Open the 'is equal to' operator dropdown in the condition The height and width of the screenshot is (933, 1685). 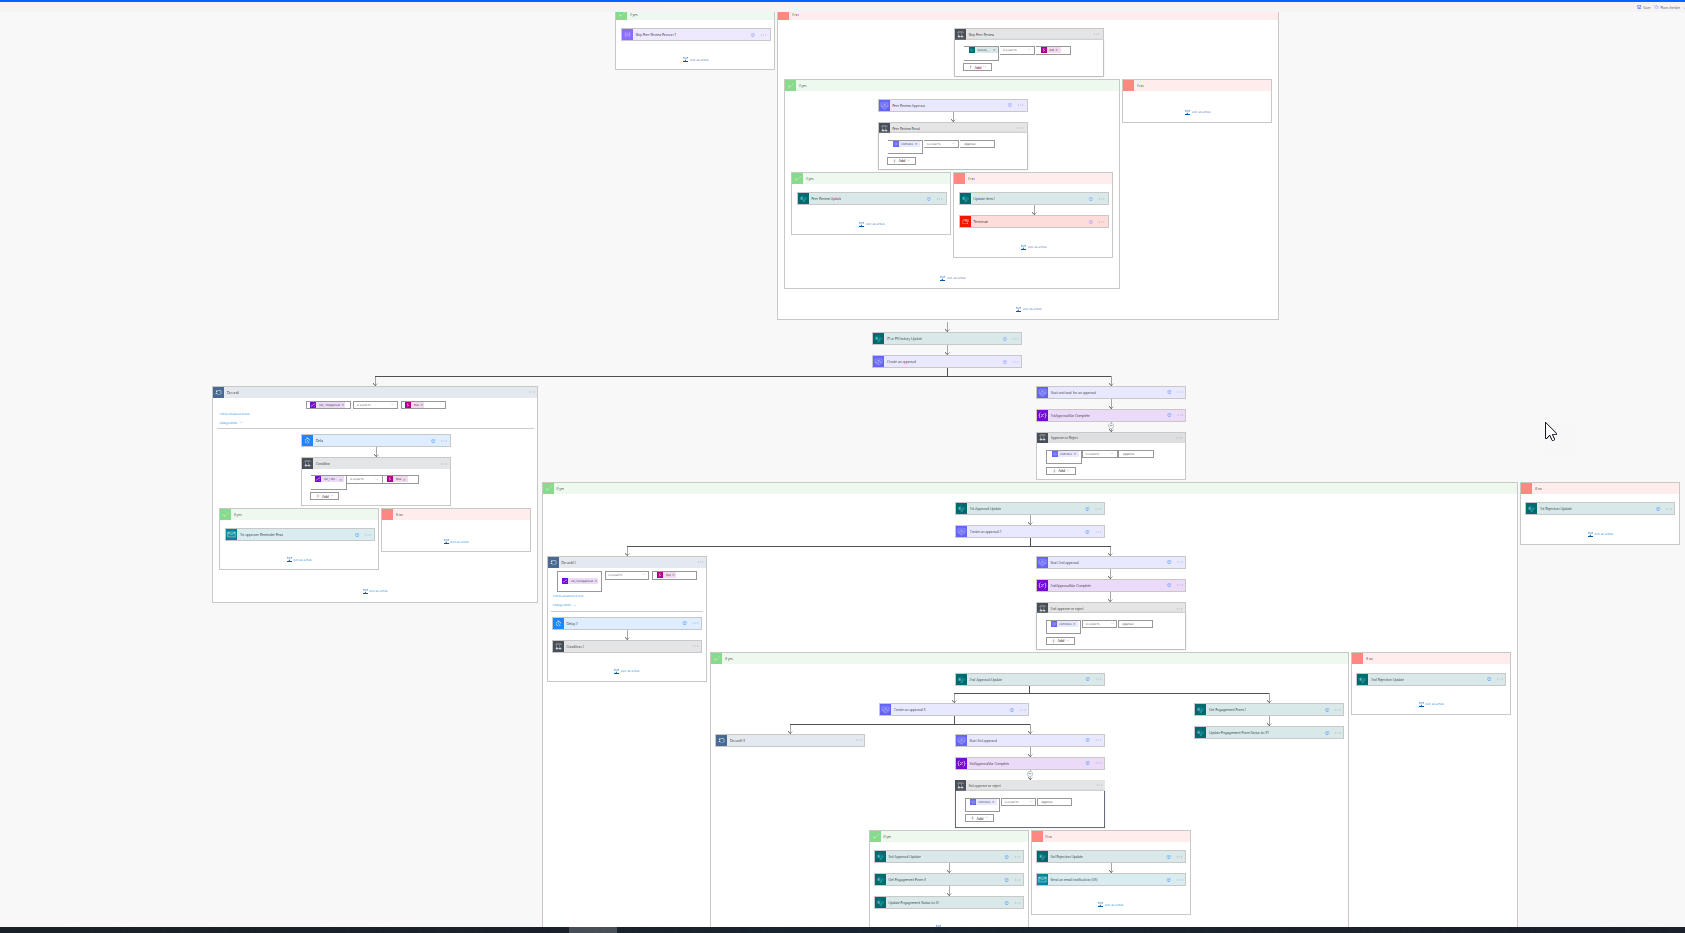363,479
